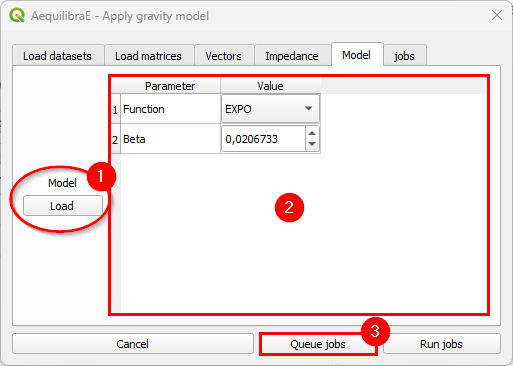Cancel the gravity model dialog

pos(133,344)
